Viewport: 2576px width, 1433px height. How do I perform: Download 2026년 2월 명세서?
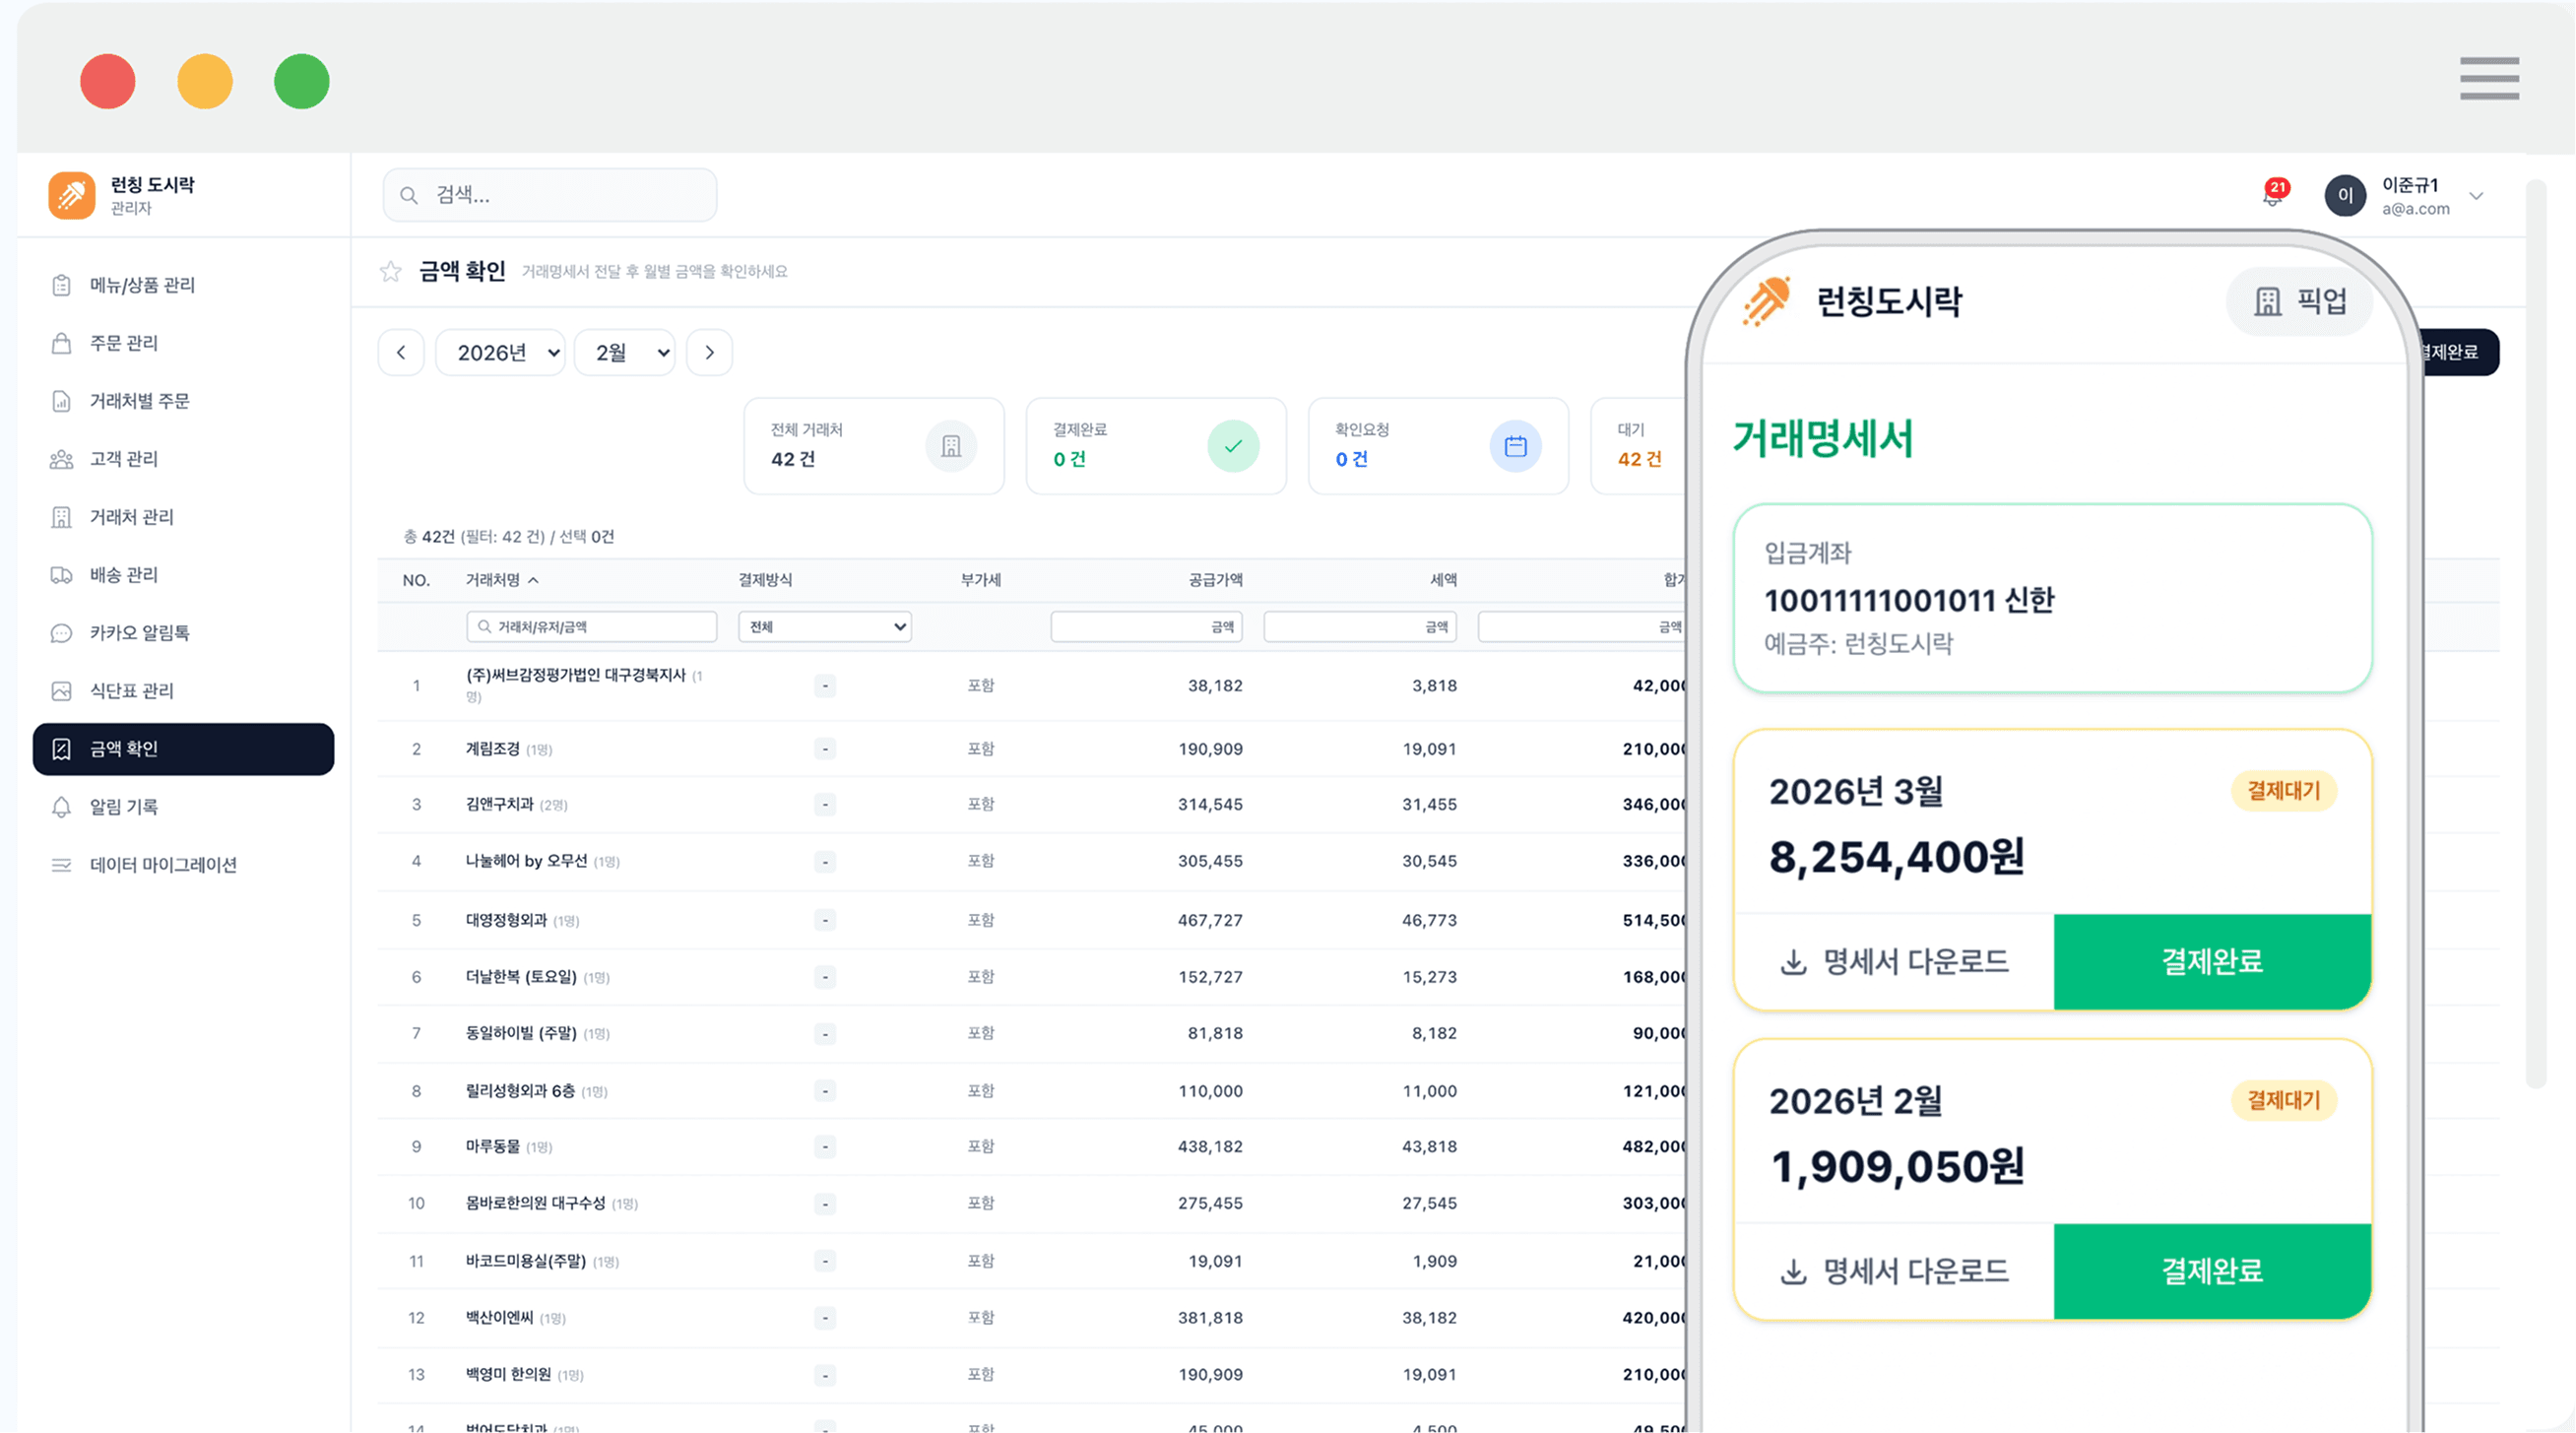(x=1894, y=1272)
